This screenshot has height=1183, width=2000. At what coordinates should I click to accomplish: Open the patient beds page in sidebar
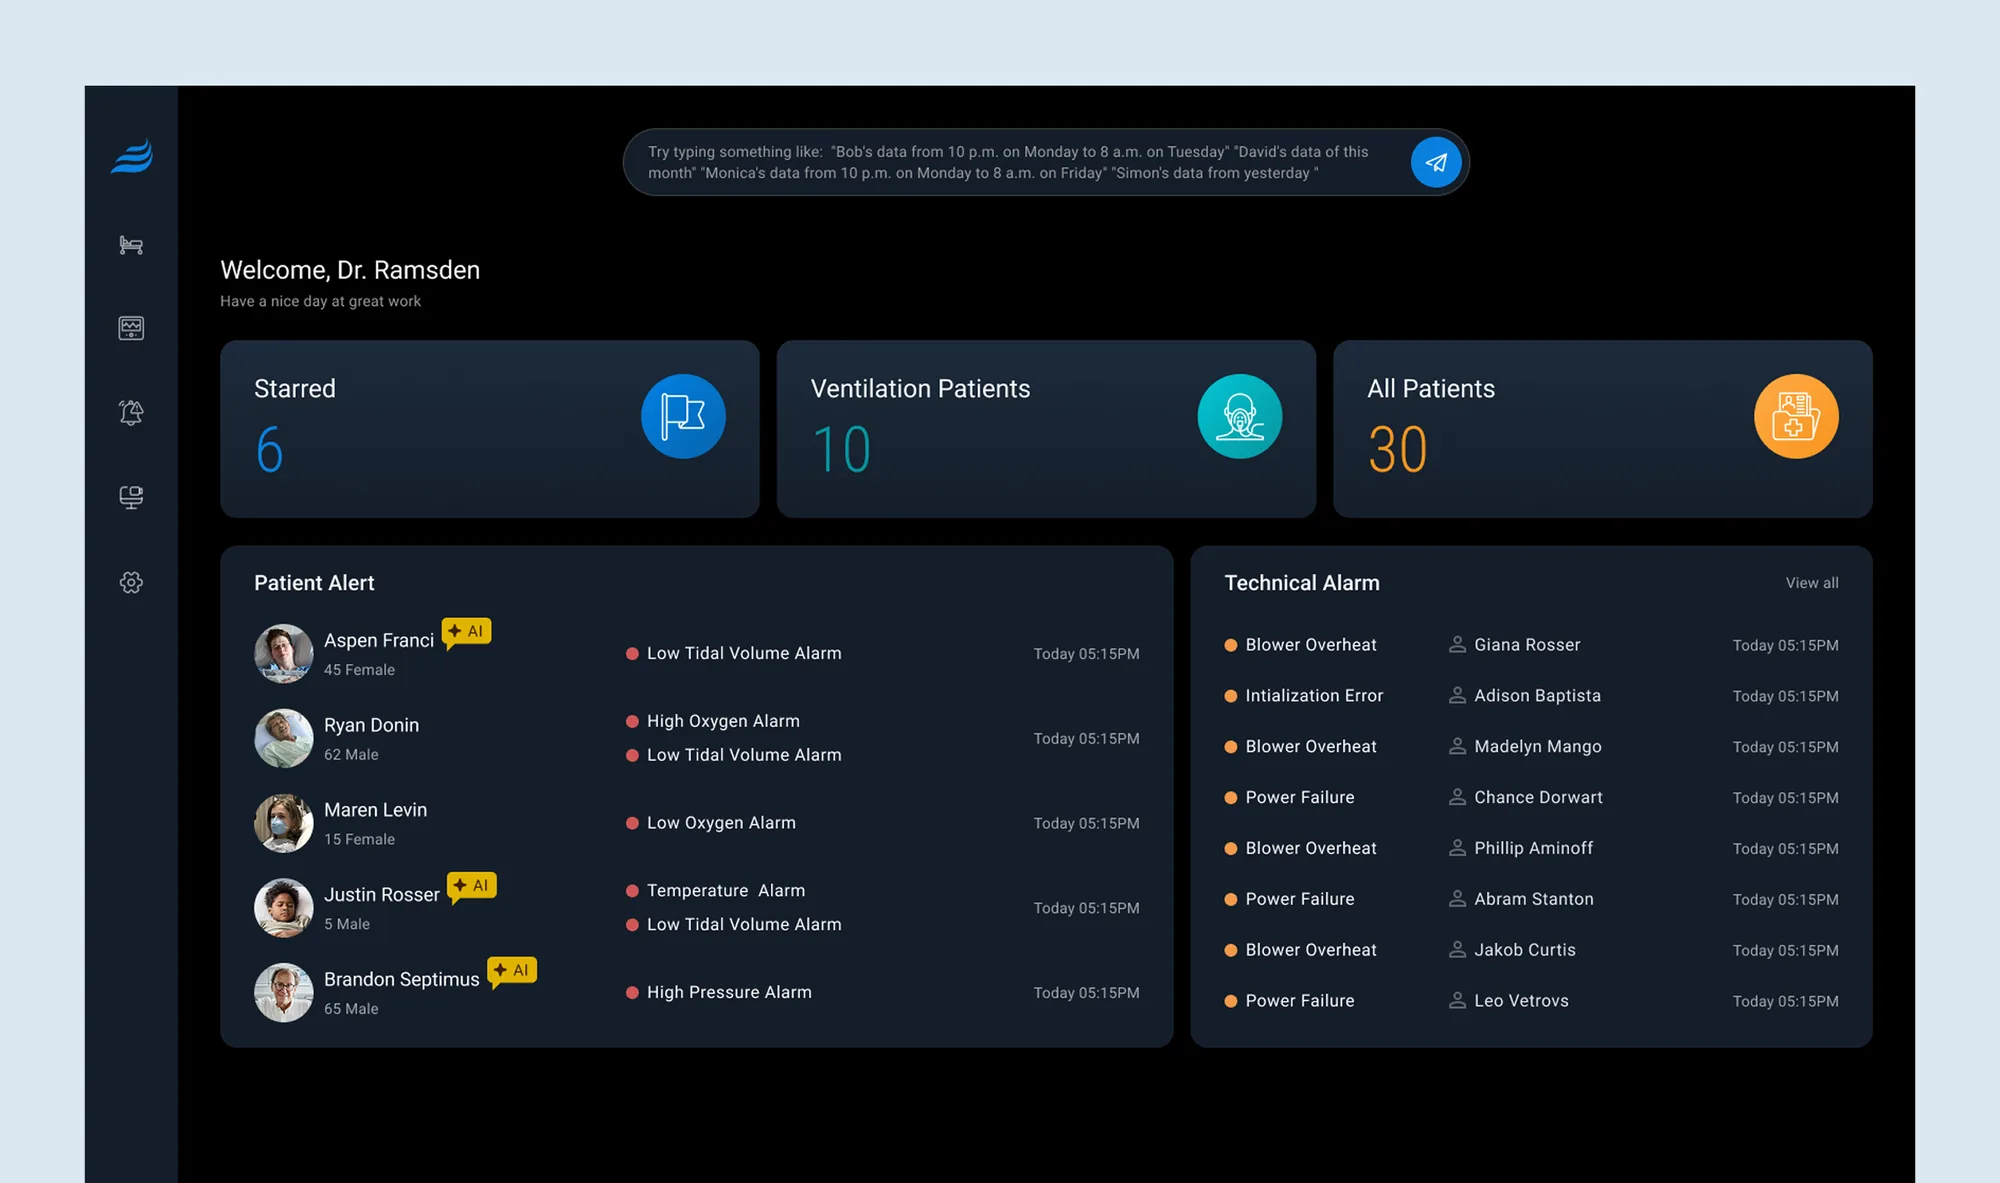(130, 245)
